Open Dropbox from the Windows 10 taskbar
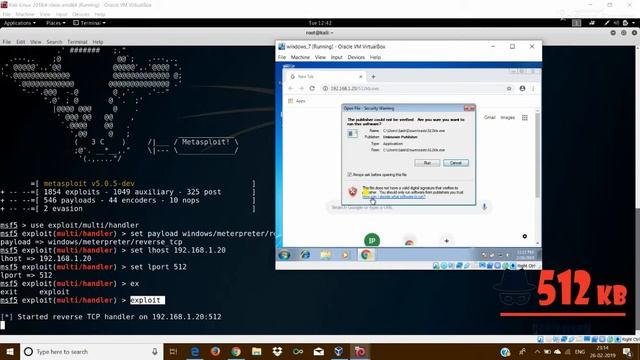The width and height of the screenshot is (640, 360). (x=277, y=351)
